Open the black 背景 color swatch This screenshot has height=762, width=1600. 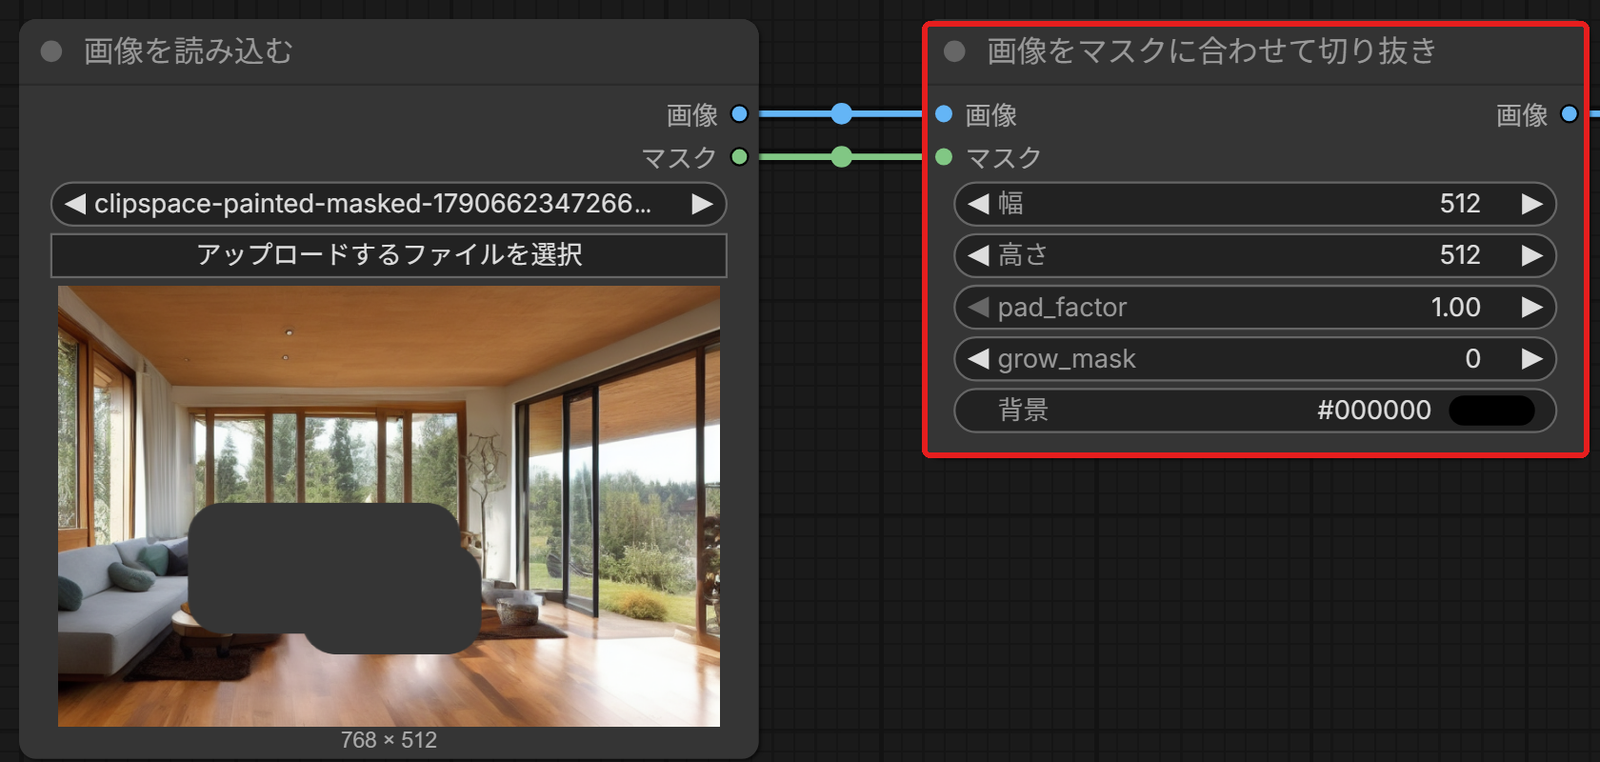pos(1491,410)
